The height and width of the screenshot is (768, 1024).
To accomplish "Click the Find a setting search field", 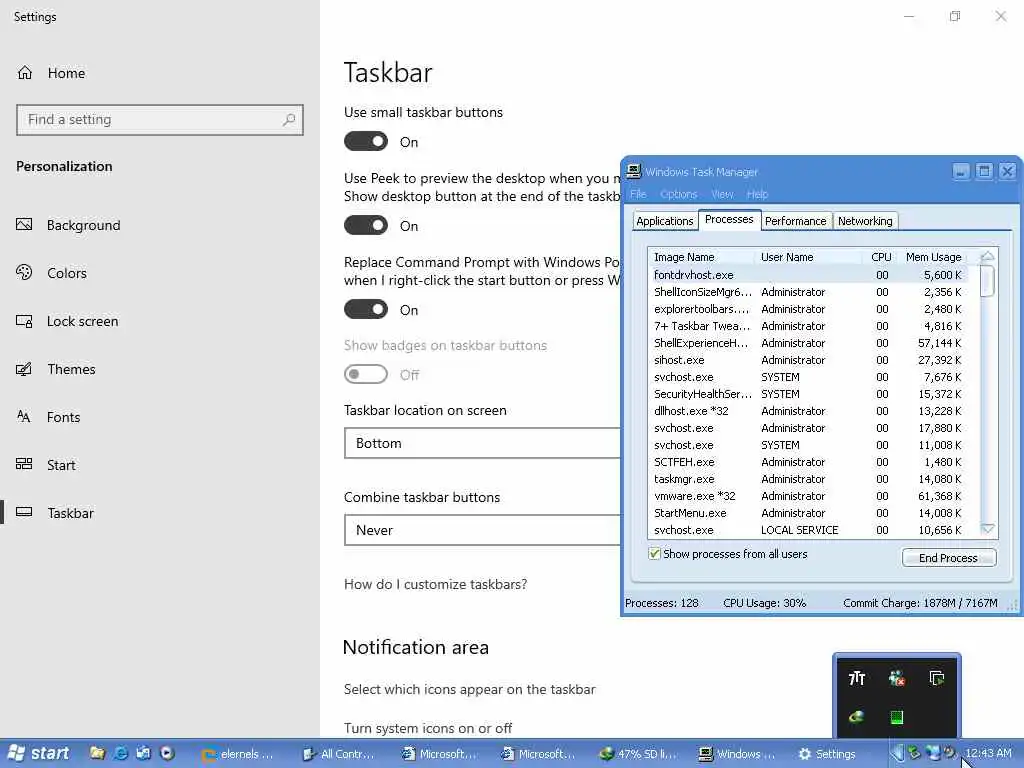I will [x=160, y=120].
